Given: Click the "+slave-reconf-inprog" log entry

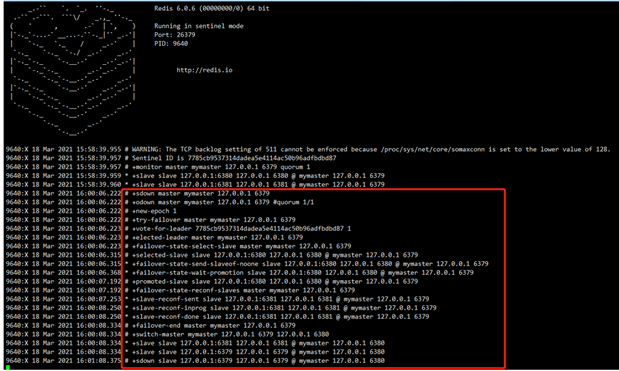Looking at the screenshot, I should [x=221, y=308].
